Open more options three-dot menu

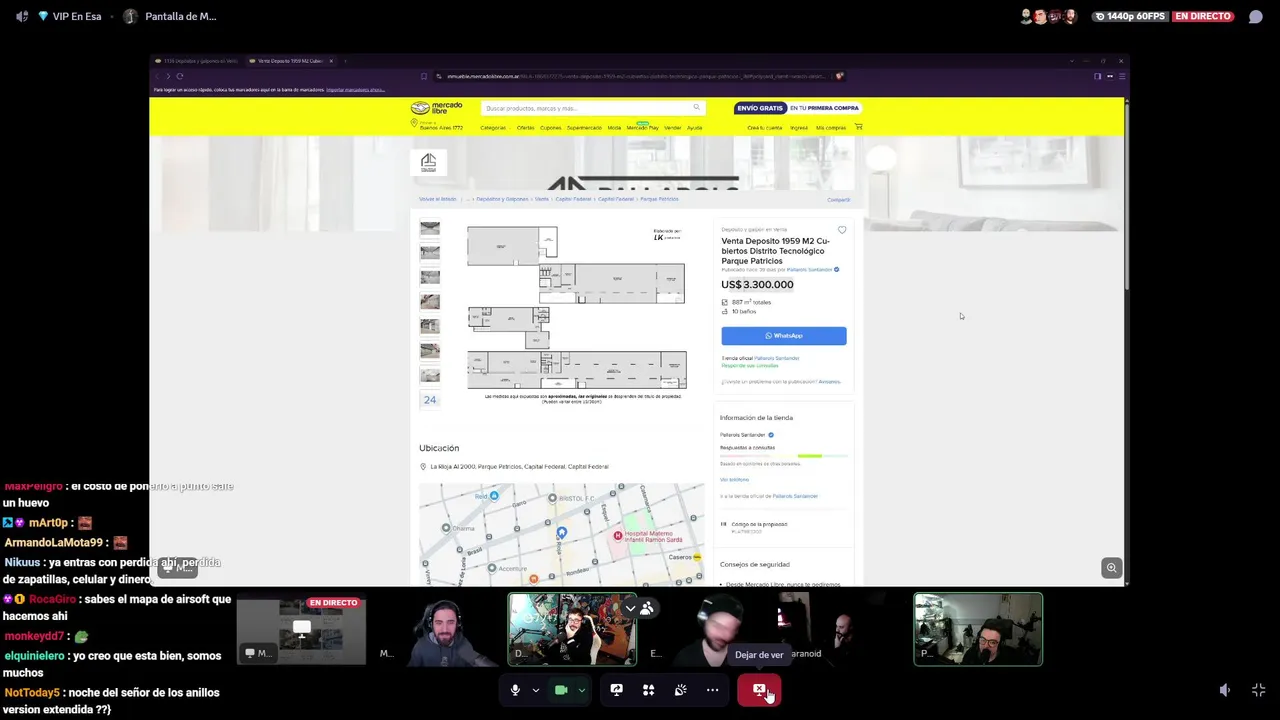712,690
